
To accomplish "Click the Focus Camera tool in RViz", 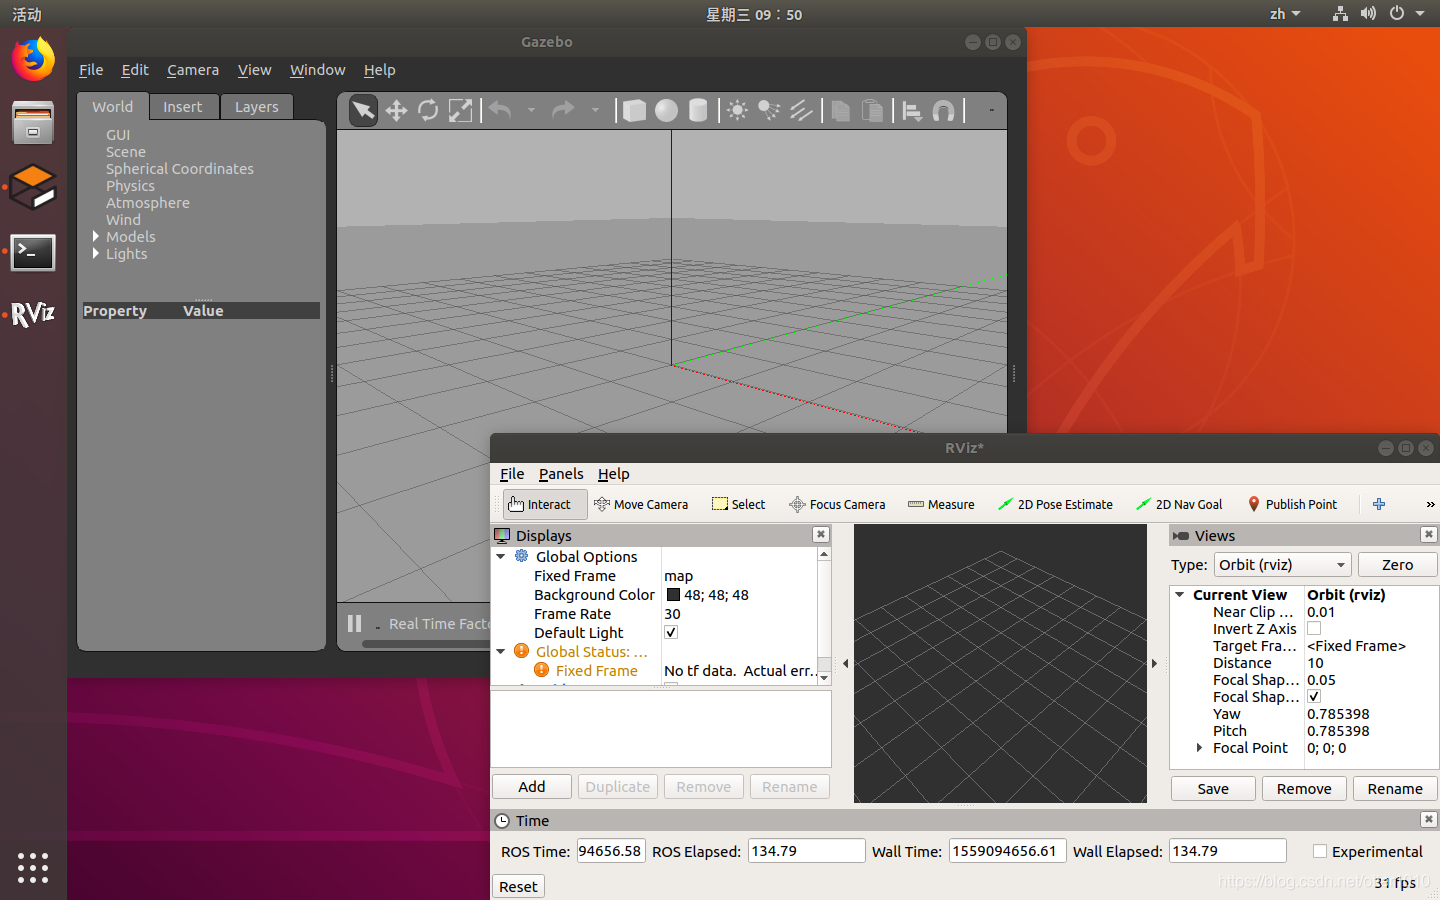I will coord(837,504).
